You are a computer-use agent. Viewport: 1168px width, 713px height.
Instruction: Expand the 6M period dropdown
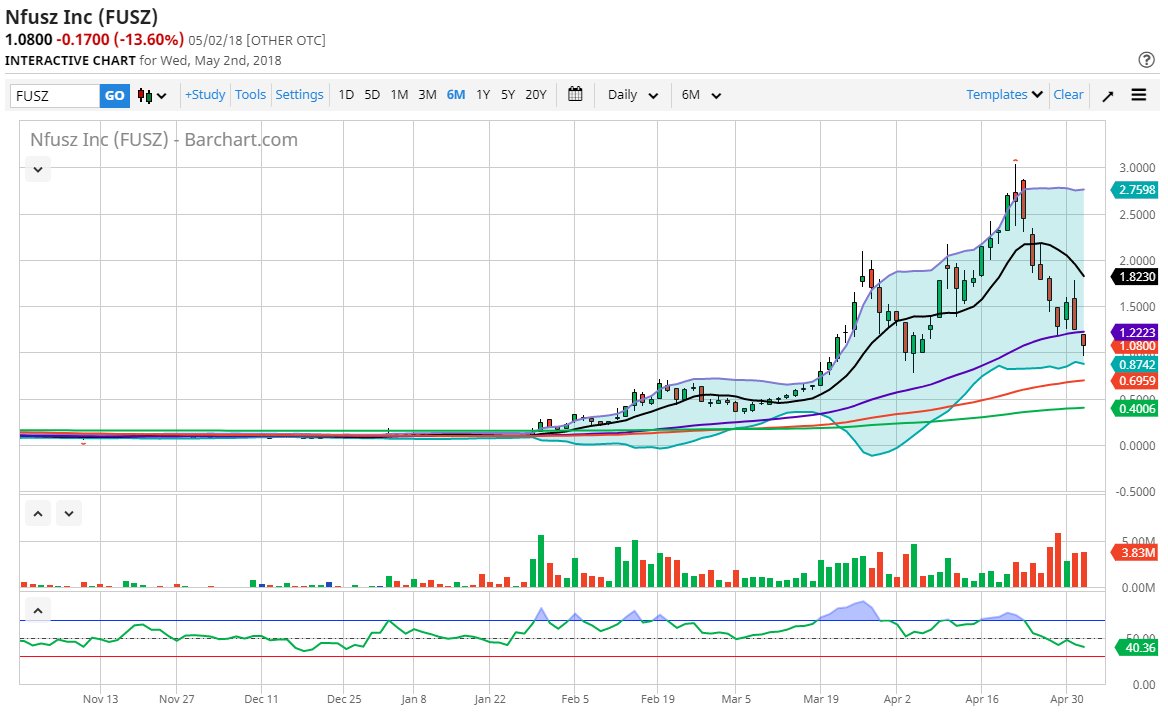click(701, 95)
